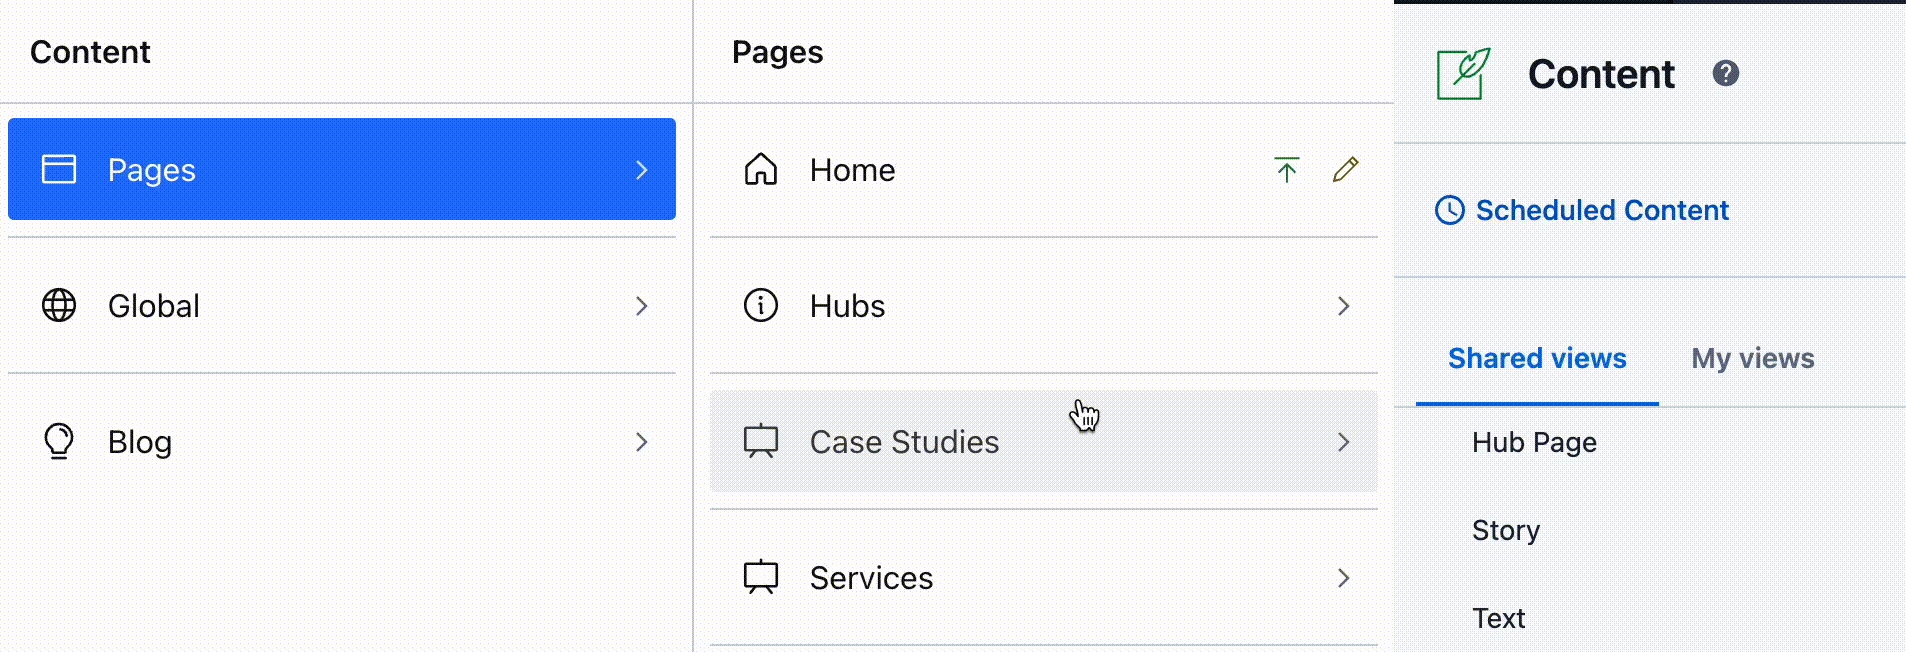
Task: Switch to the My views tab
Action: pyautogui.click(x=1752, y=358)
